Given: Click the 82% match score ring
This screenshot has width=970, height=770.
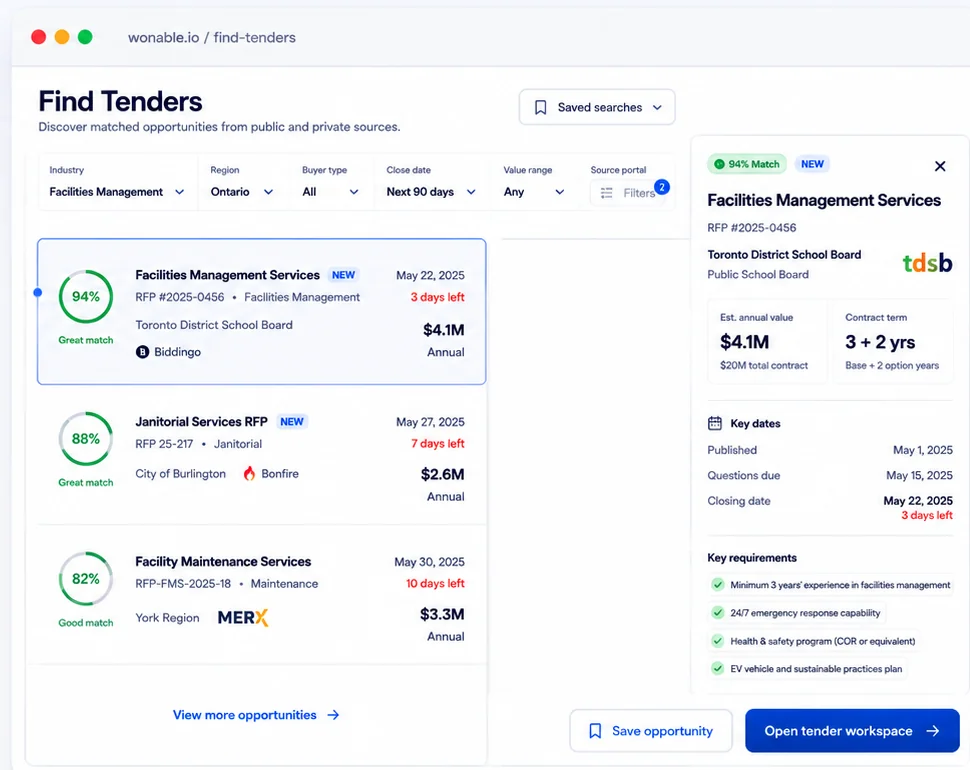Looking at the screenshot, I should click(86, 579).
